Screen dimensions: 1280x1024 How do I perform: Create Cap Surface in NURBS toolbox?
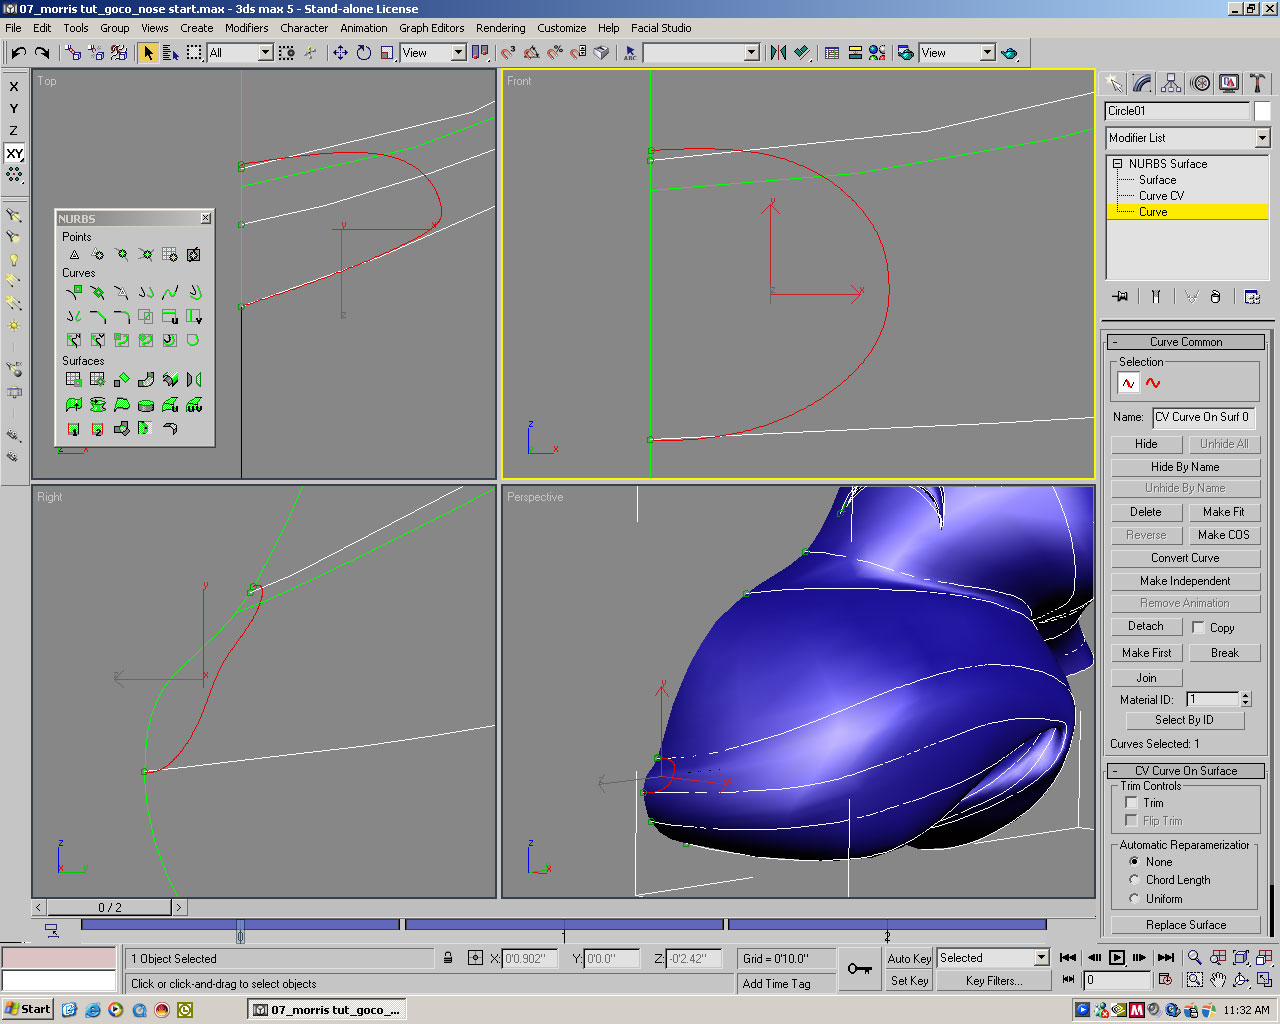click(145, 404)
